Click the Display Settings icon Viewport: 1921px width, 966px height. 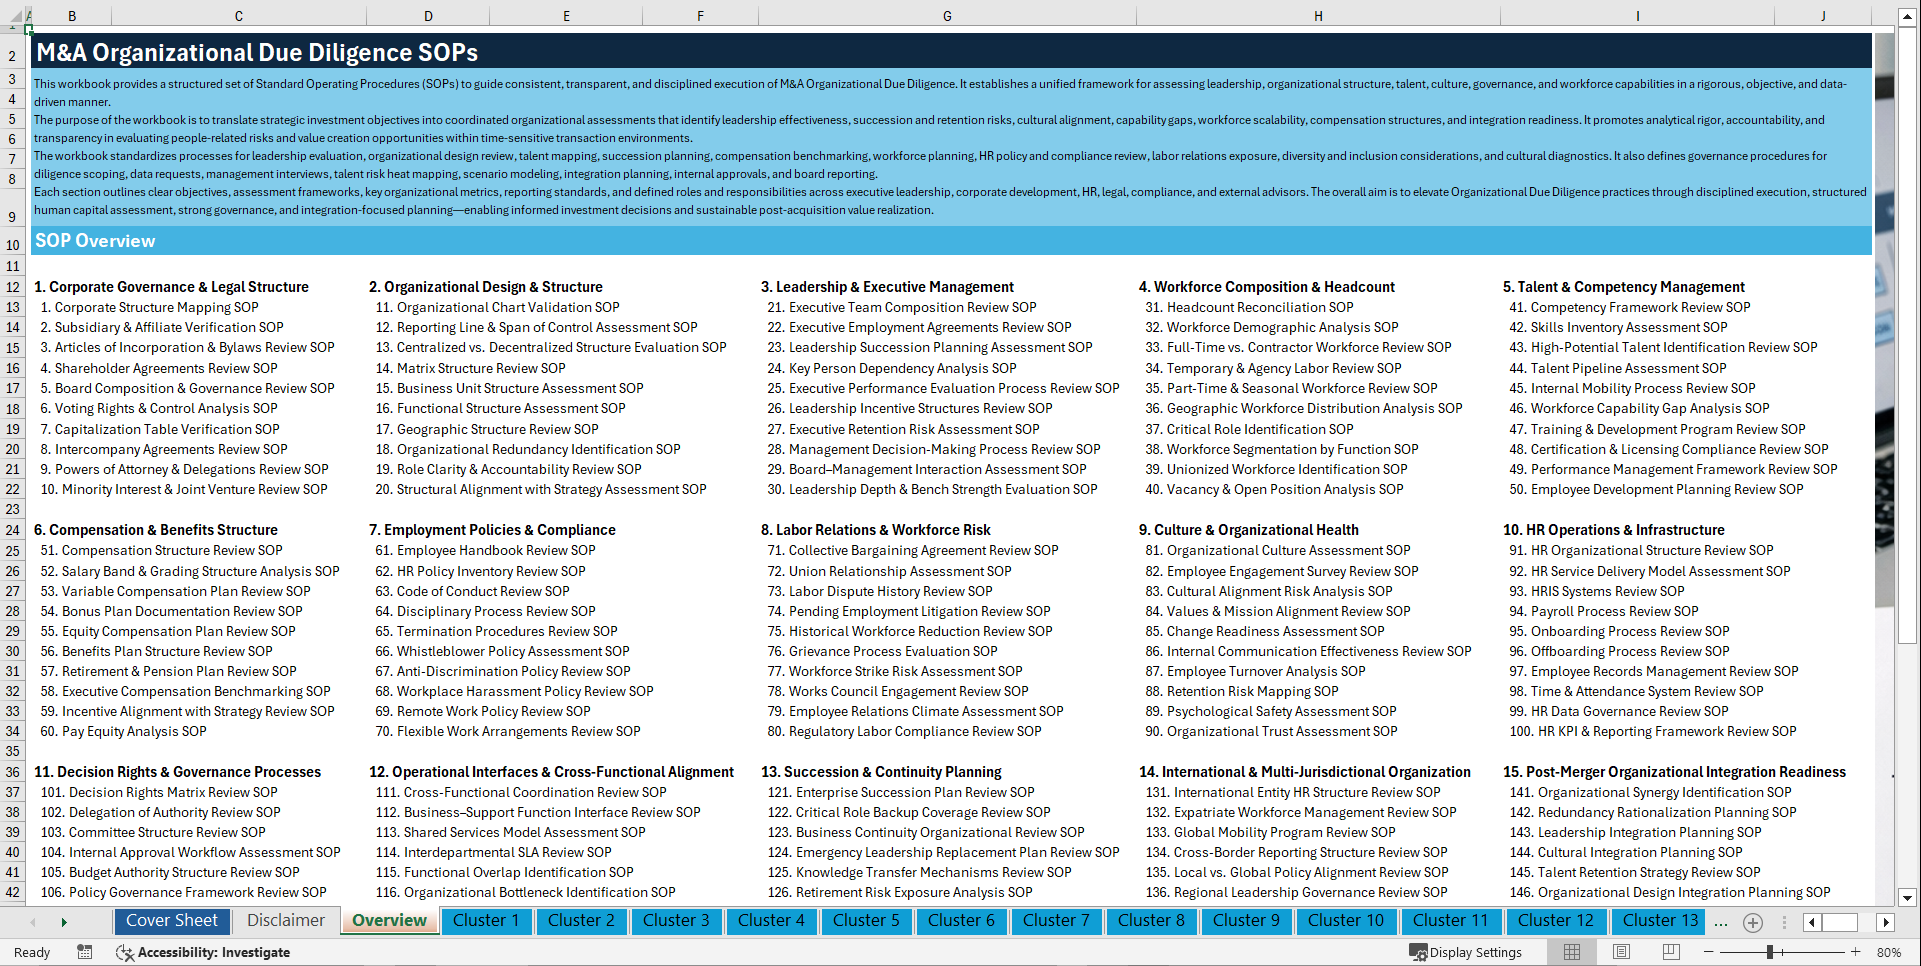click(x=1416, y=951)
